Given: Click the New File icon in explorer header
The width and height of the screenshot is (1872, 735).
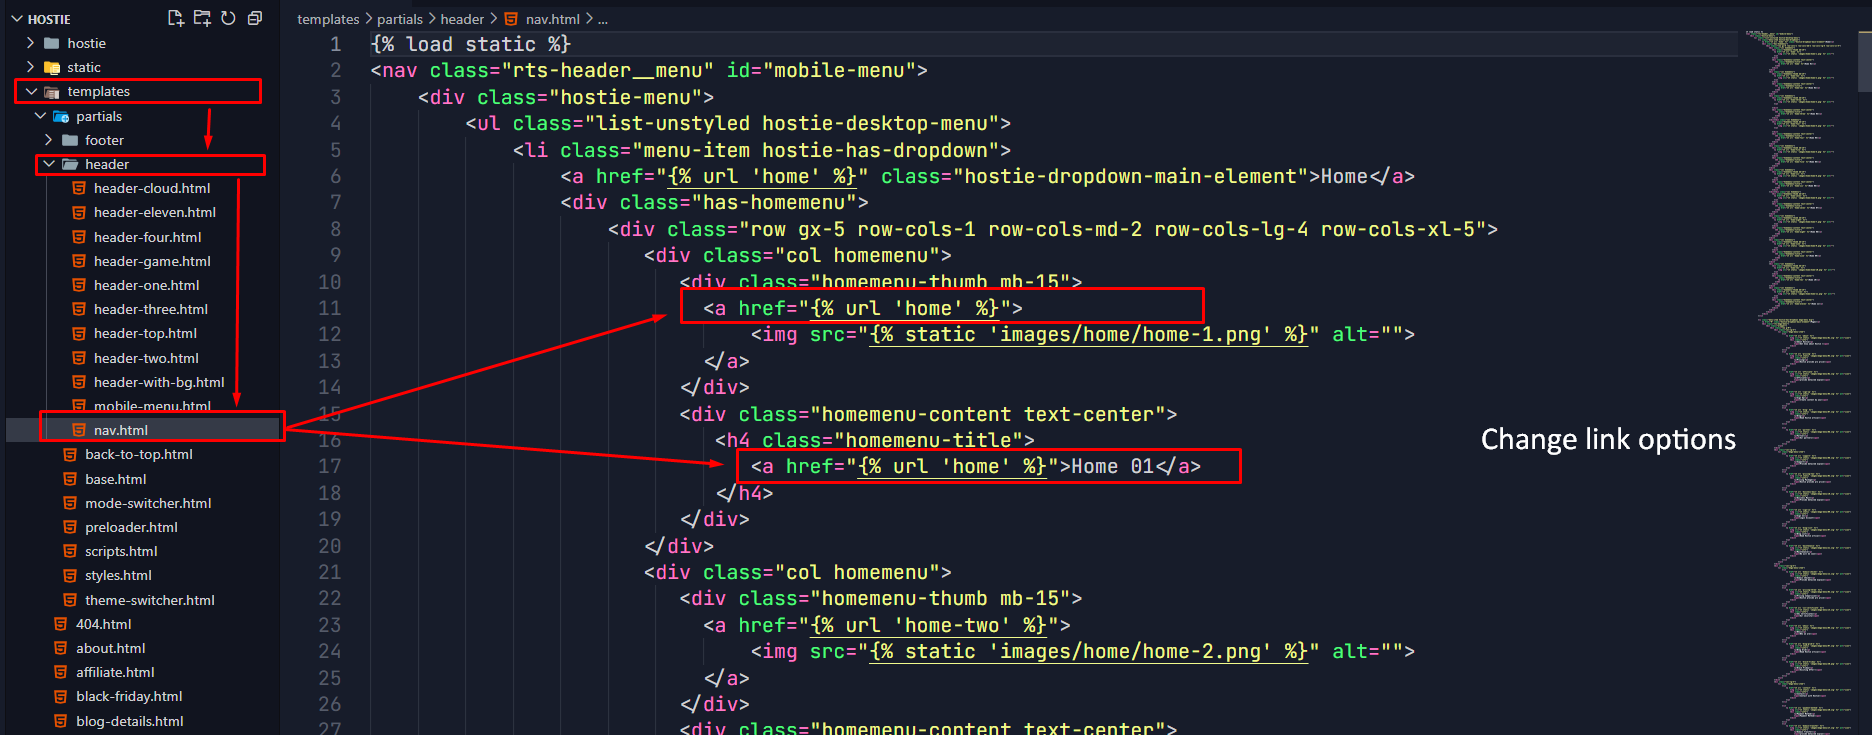Looking at the screenshot, I should (x=176, y=18).
